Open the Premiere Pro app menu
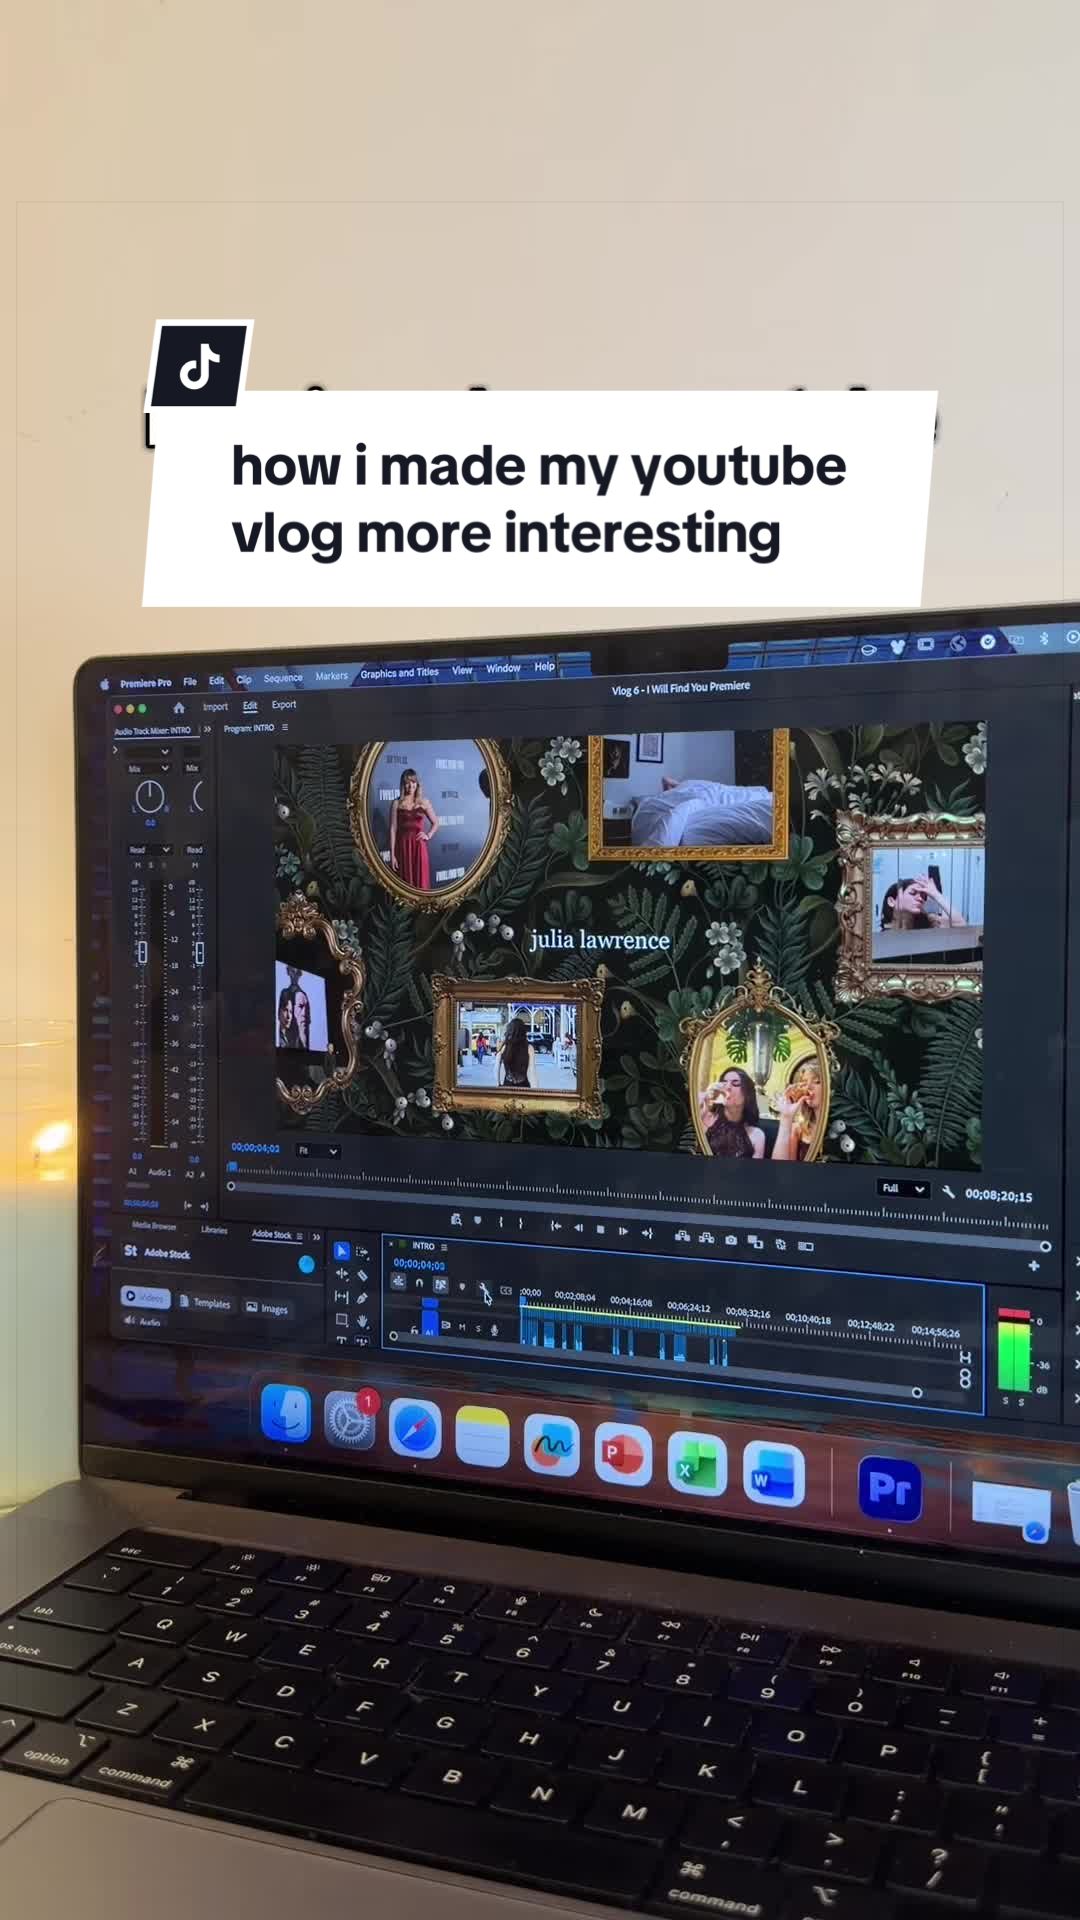This screenshot has width=1080, height=1920. coord(146,683)
